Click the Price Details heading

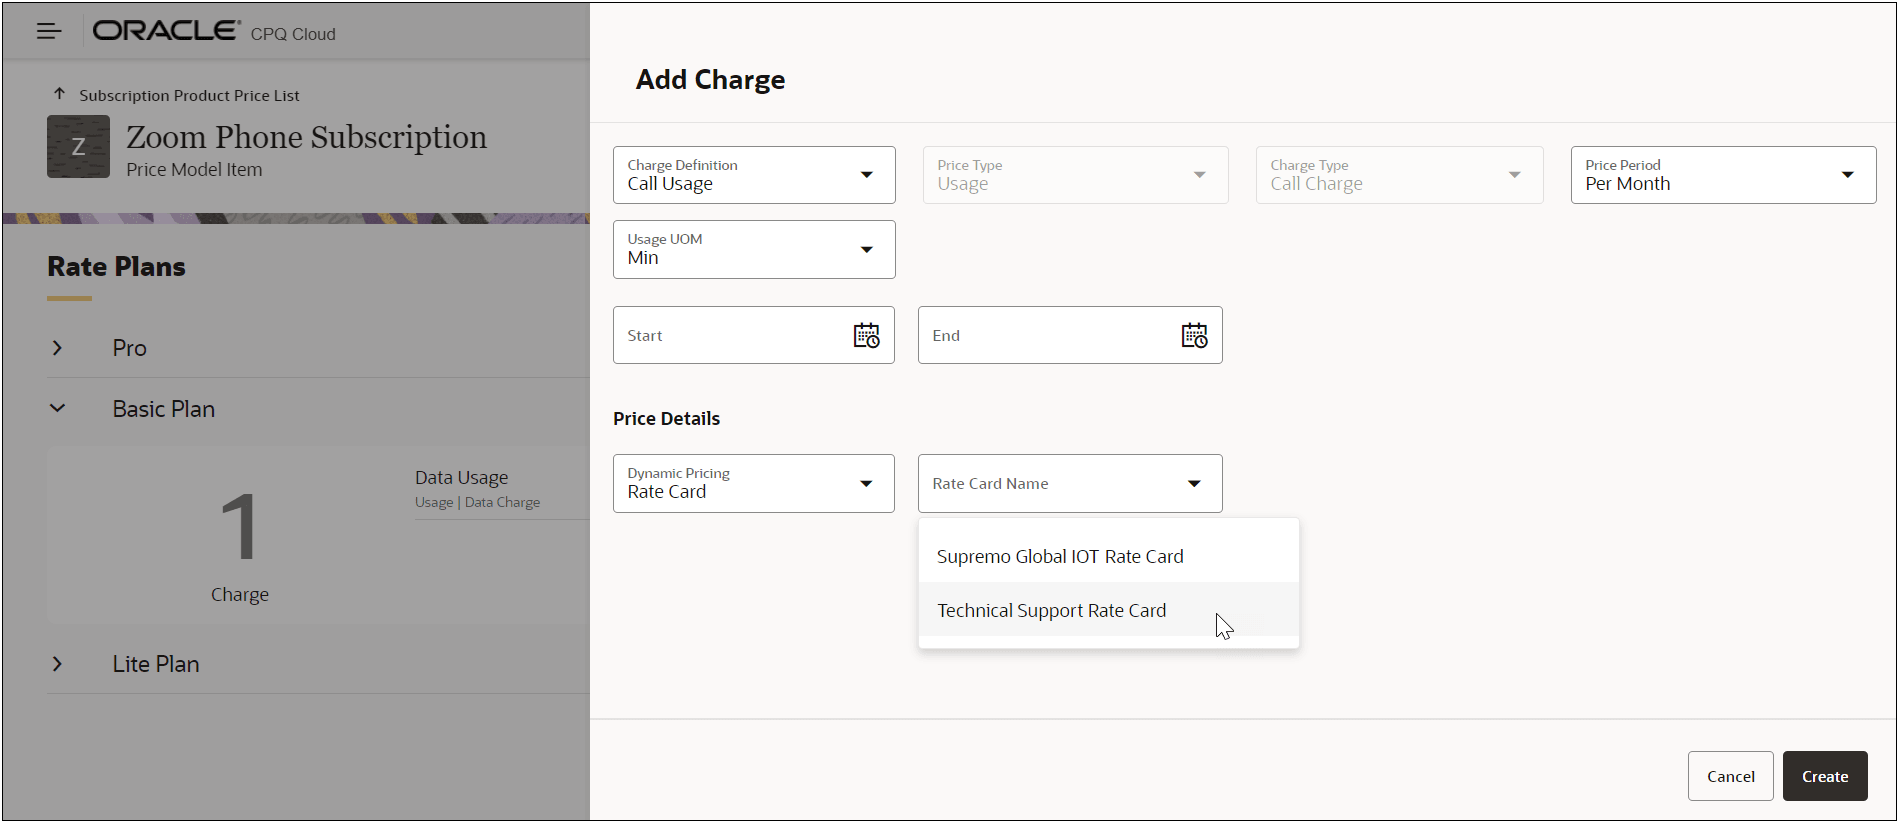coord(666,418)
